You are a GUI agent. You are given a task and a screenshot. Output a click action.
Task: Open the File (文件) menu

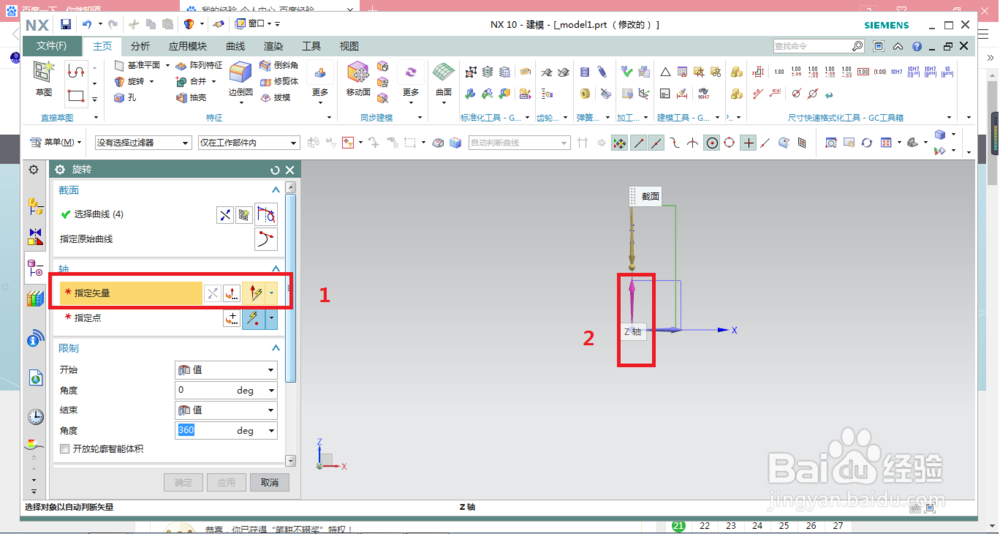click(52, 46)
